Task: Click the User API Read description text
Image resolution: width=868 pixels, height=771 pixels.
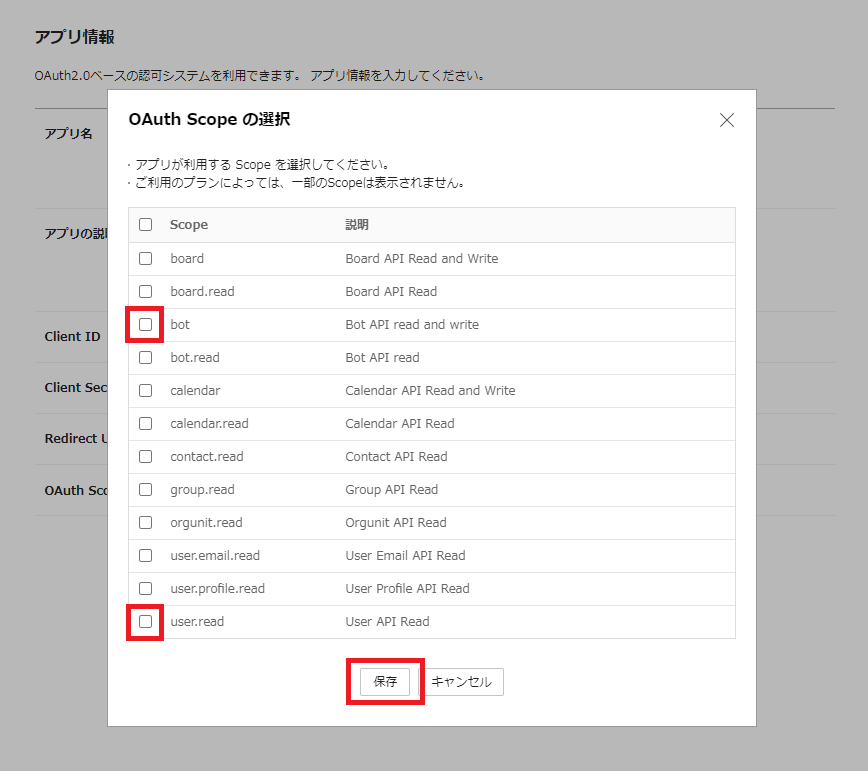Action: tap(387, 621)
